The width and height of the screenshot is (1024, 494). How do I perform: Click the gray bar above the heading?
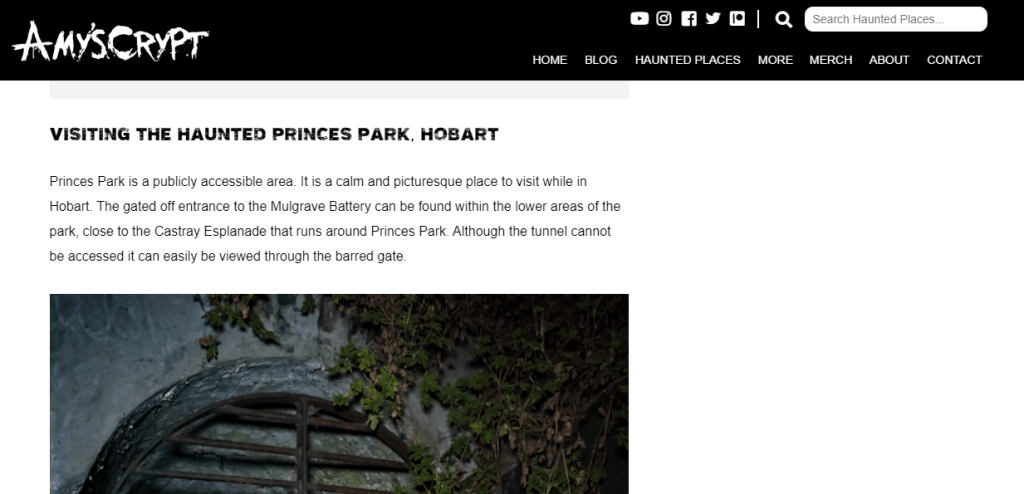point(339,90)
